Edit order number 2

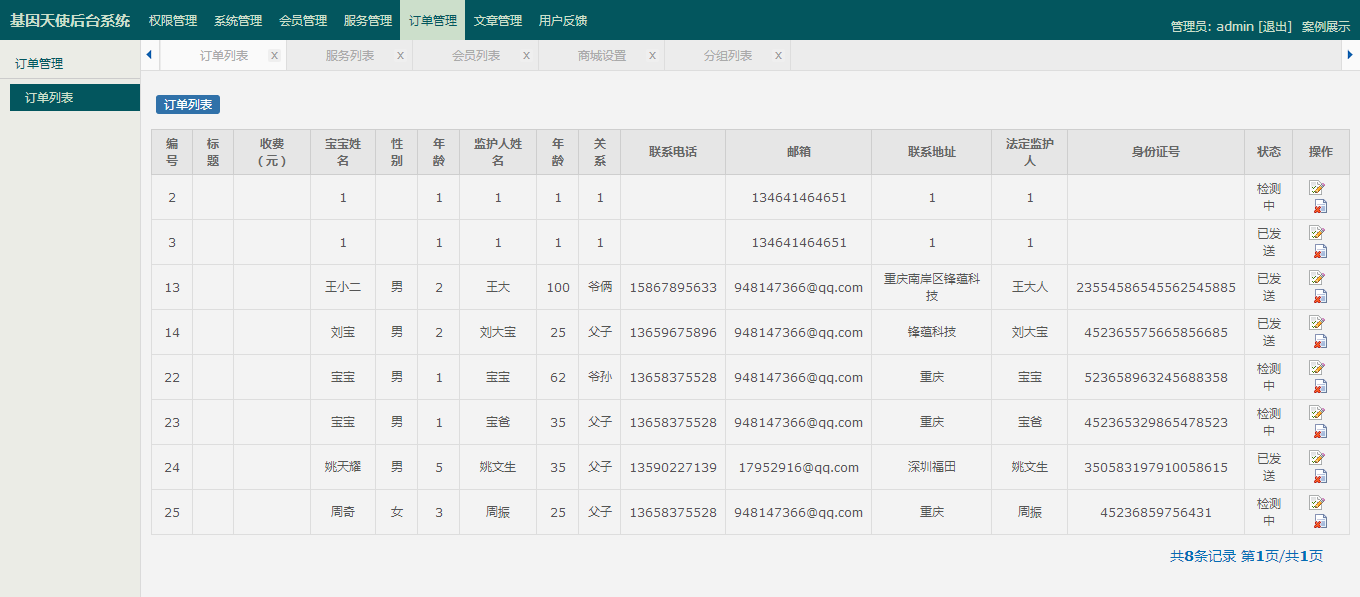(1317, 187)
